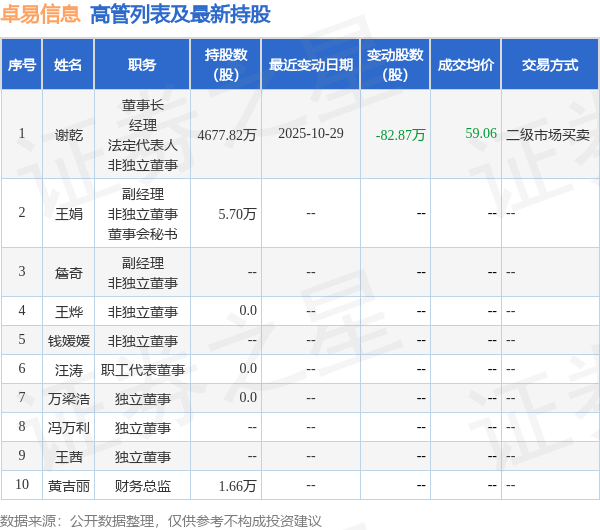Select the change value '-82.87万'
Image resolution: width=600 pixels, height=530 pixels.
400,135
